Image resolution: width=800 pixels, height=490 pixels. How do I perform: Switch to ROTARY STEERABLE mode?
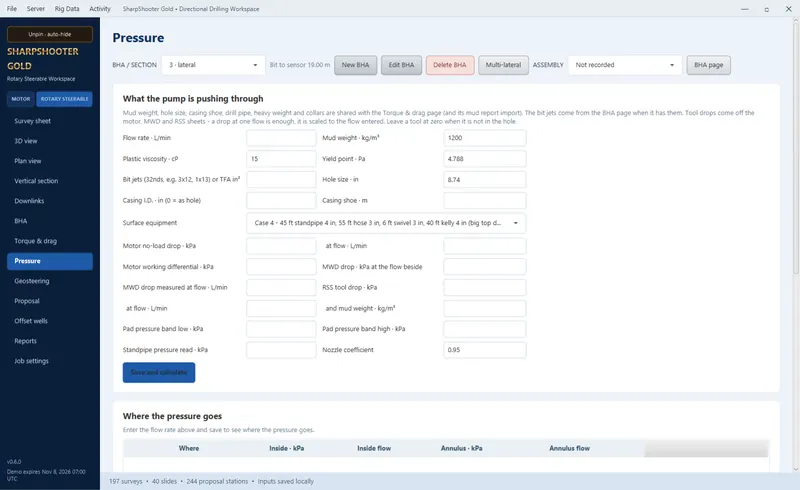point(64,99)
